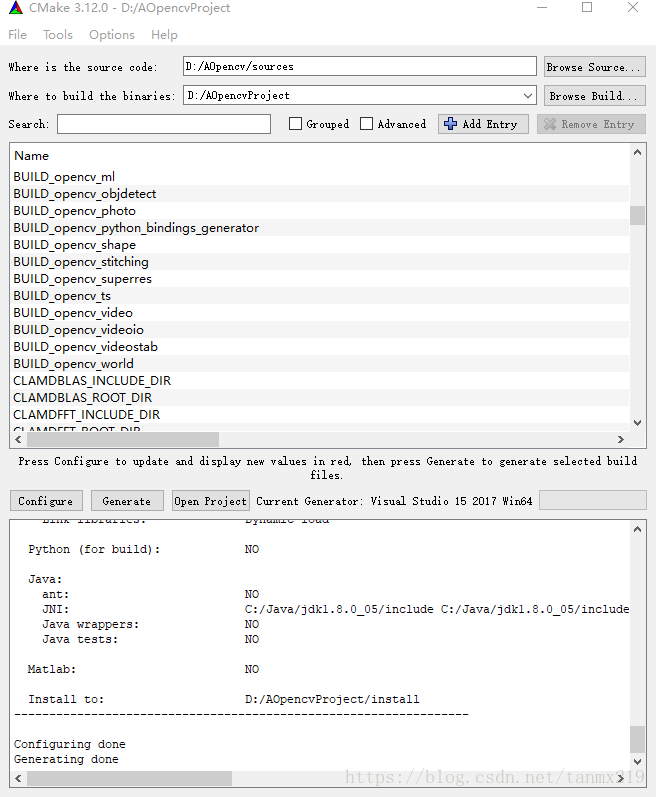
Task: Click the 'Matlab:' log line
Action: pos(52,669)
